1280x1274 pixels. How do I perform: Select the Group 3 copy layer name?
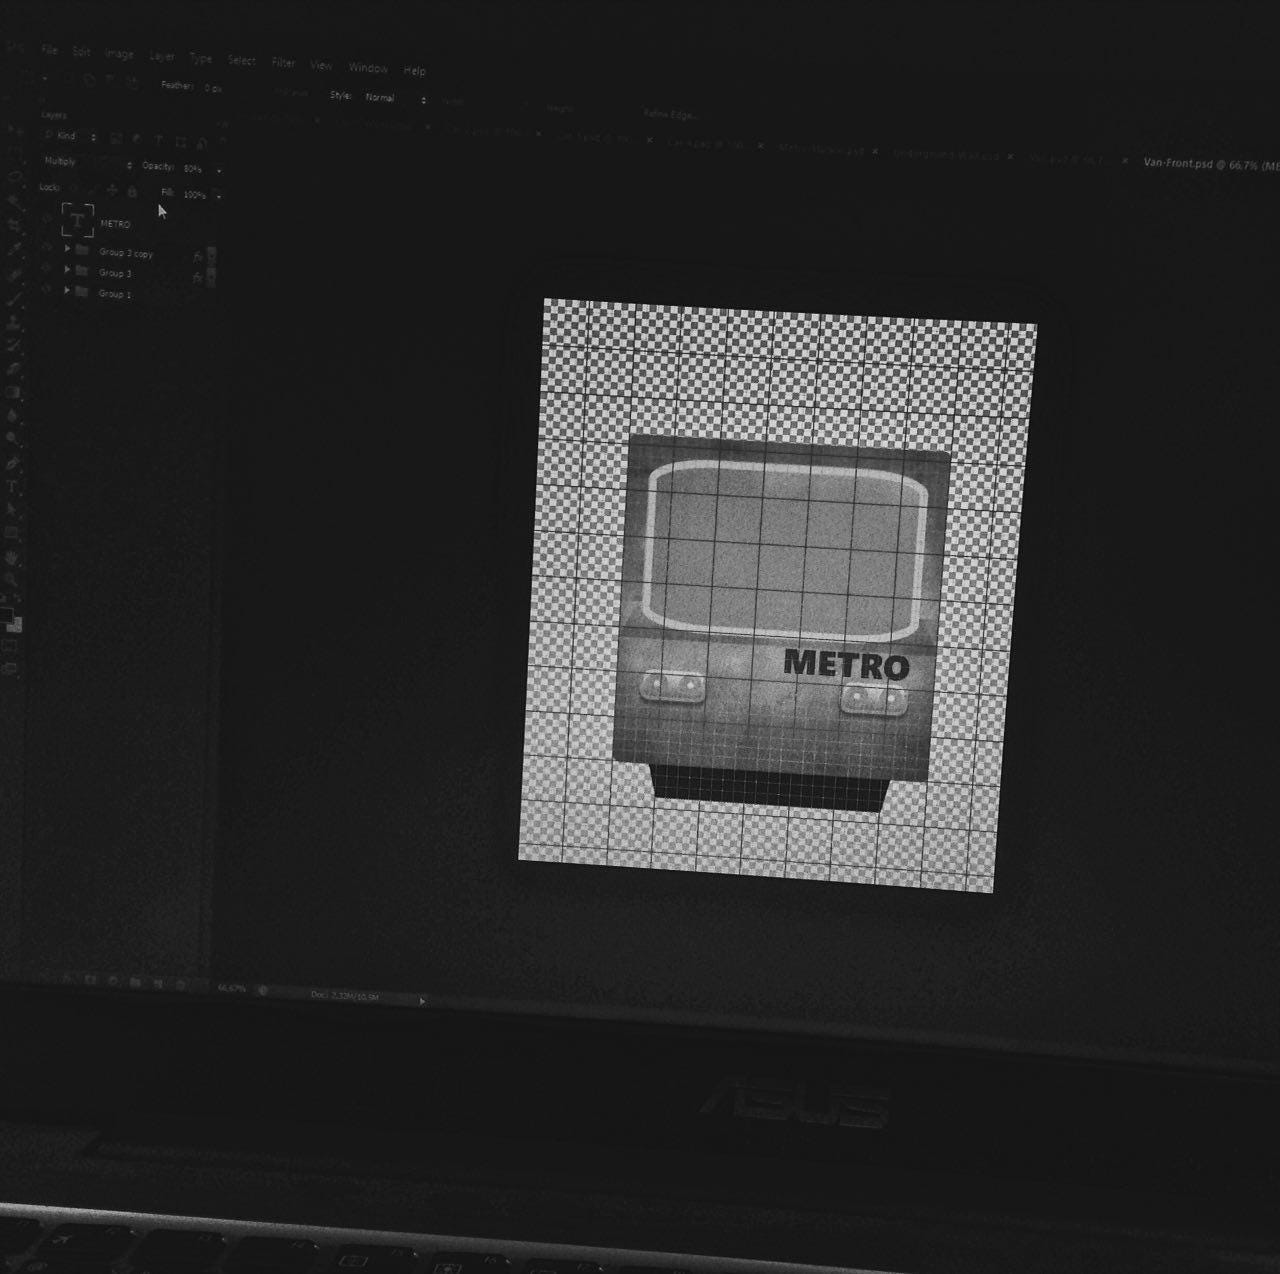pos(126,253)
